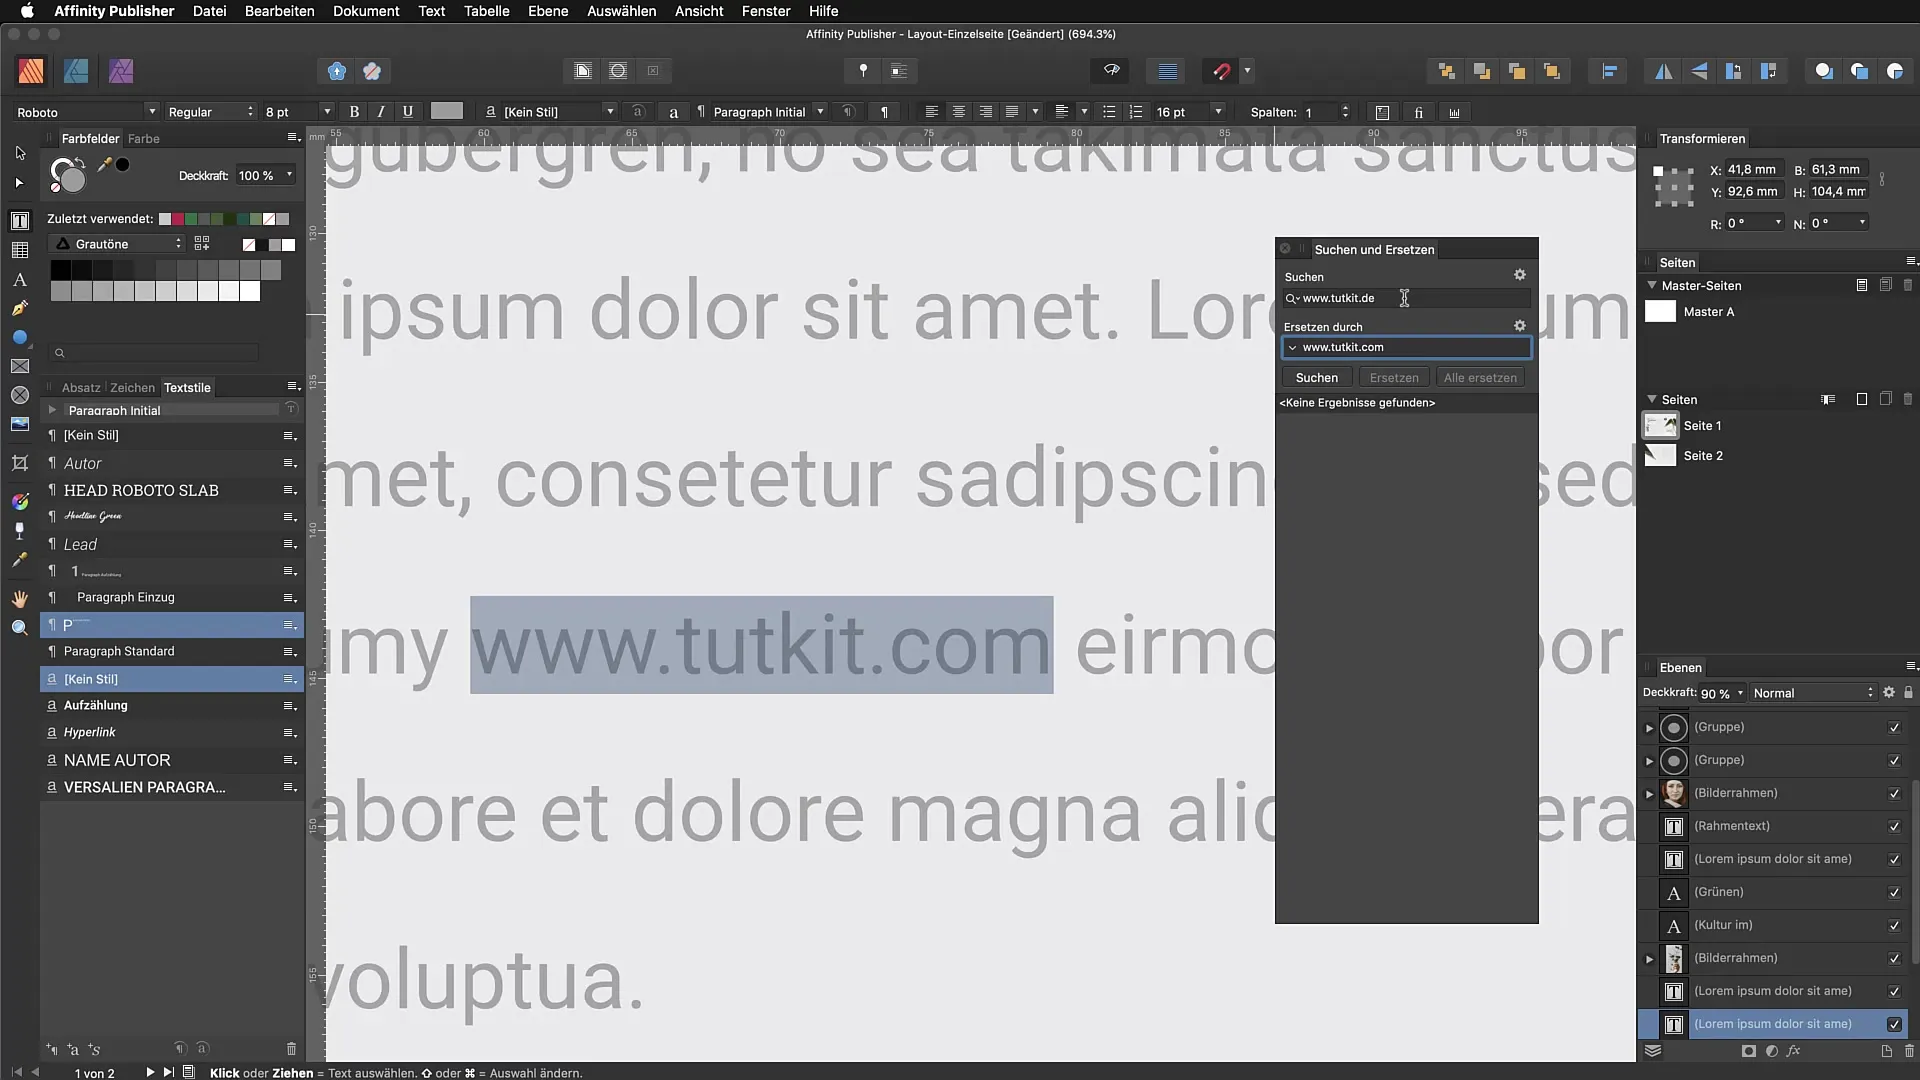Select the Zoom tool
Screen dimensions: 1920x1080
19,628
